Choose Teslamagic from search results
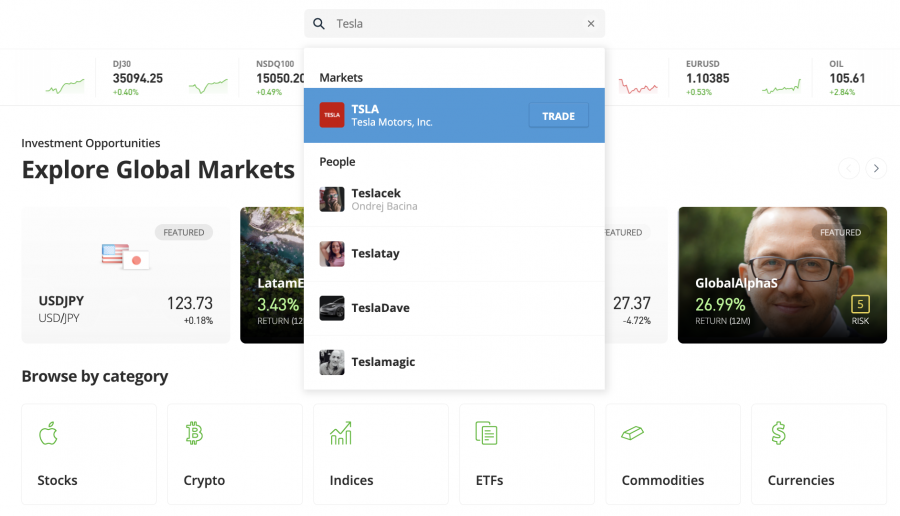The width and height of the screenshot is (900, 516). click(383, 362)
